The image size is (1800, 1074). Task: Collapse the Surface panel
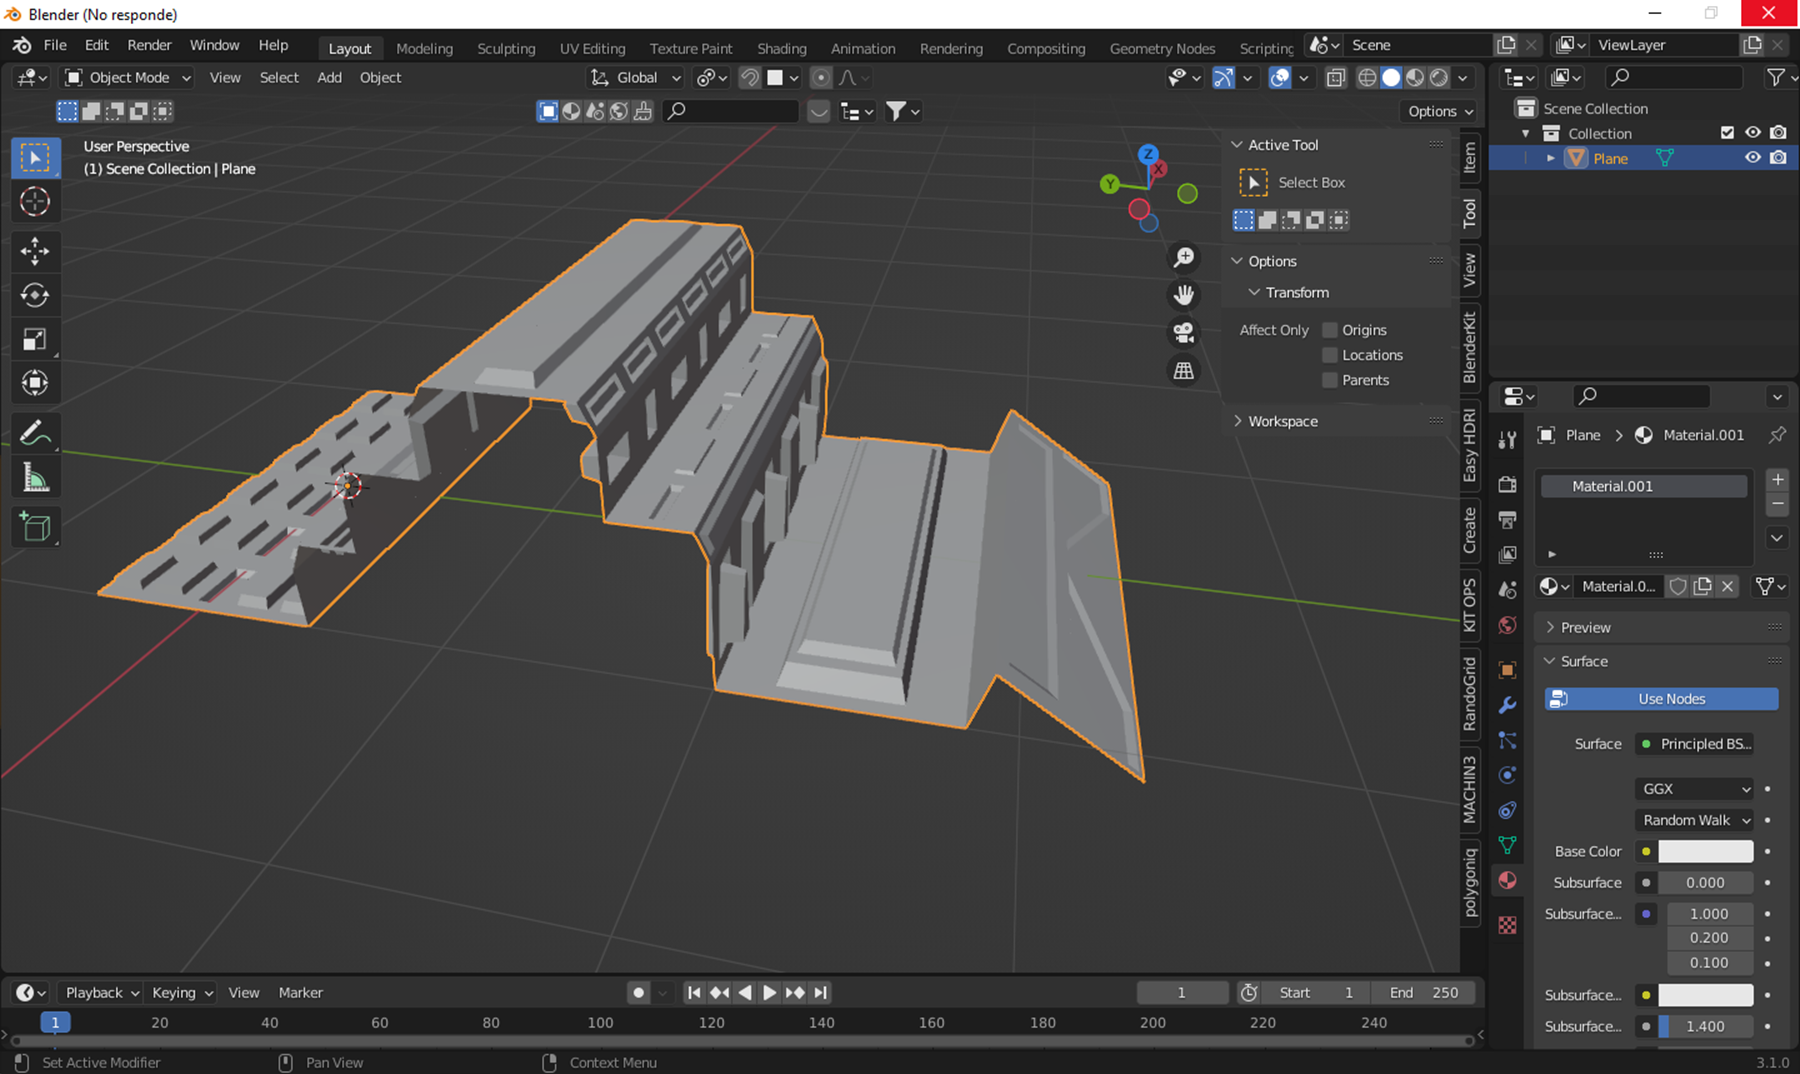pos(1584,662)
